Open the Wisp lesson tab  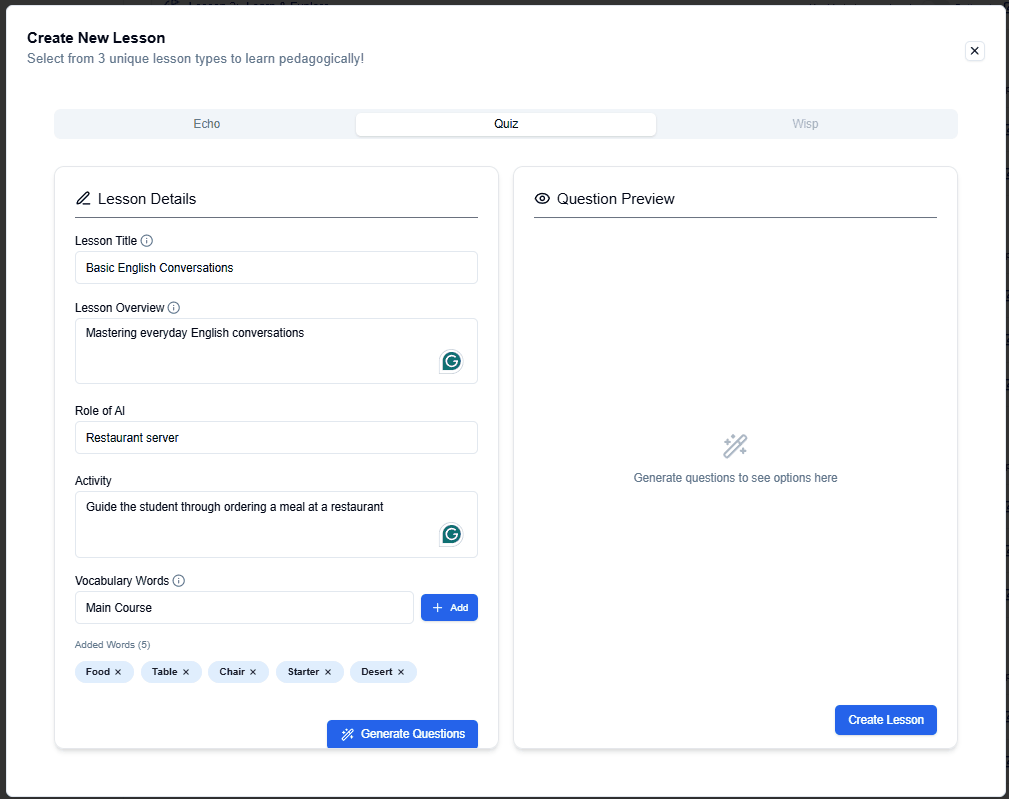[x=805, y=124]
